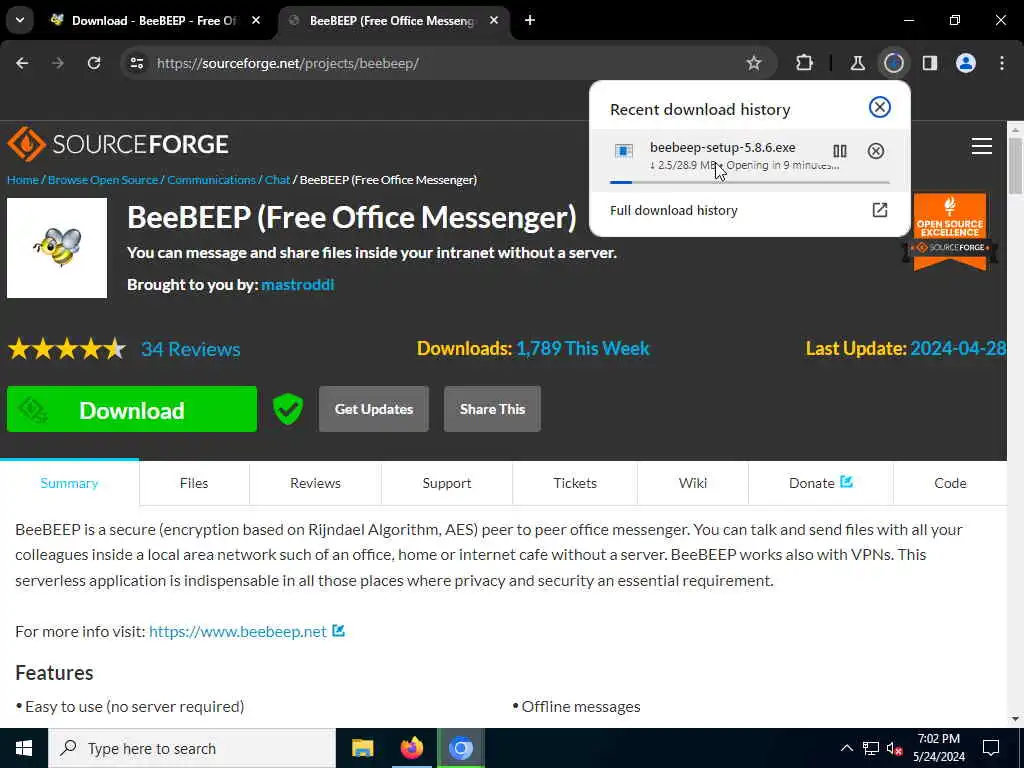Open site information icon in address bar
The height and width of the screenshot is (768, 1024).
[x=137, y=63]
